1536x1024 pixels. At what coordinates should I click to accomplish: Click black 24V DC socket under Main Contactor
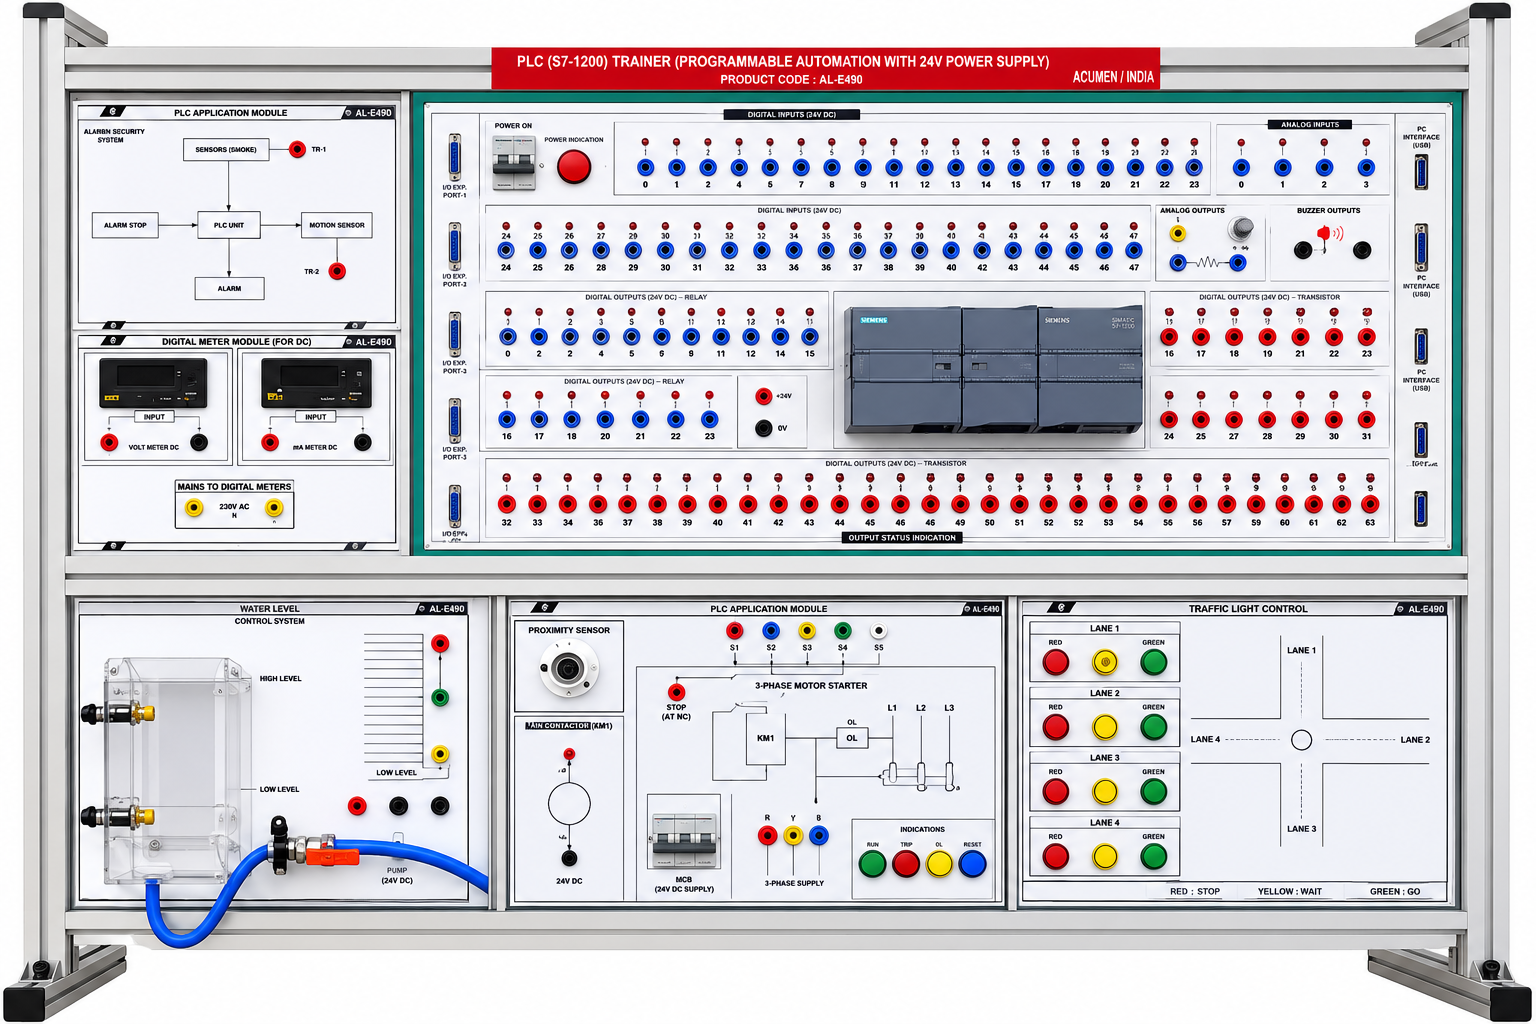tap(569, 858)
